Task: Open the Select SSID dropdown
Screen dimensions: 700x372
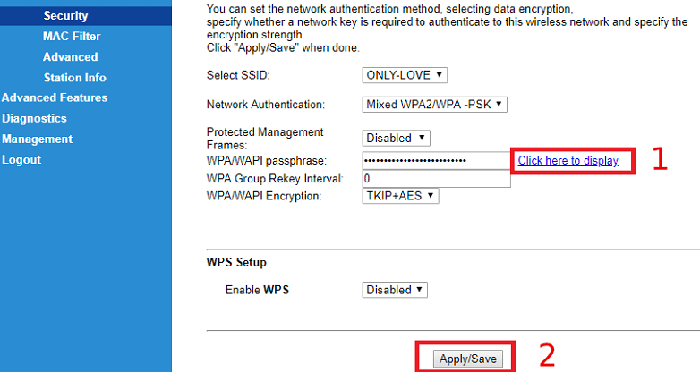Action: (405, 75)
